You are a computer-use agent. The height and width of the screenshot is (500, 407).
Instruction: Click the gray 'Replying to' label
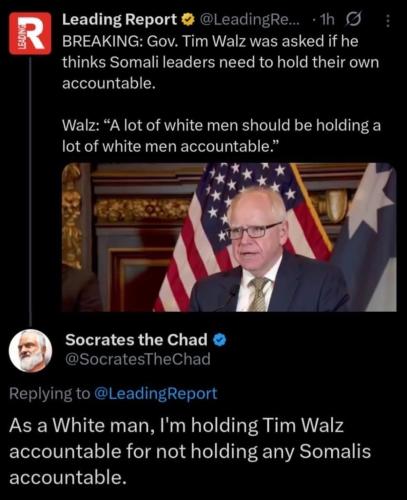coord(49,394)
